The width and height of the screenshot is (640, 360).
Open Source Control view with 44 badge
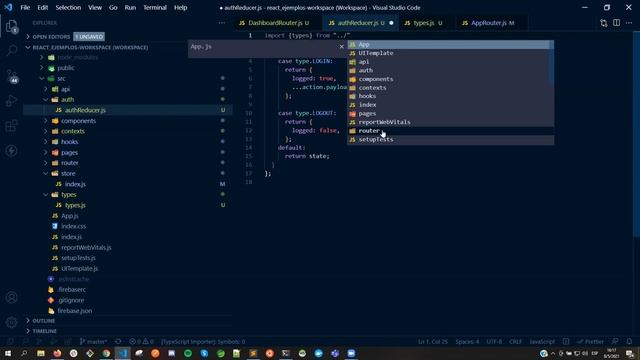coord(12,76)
